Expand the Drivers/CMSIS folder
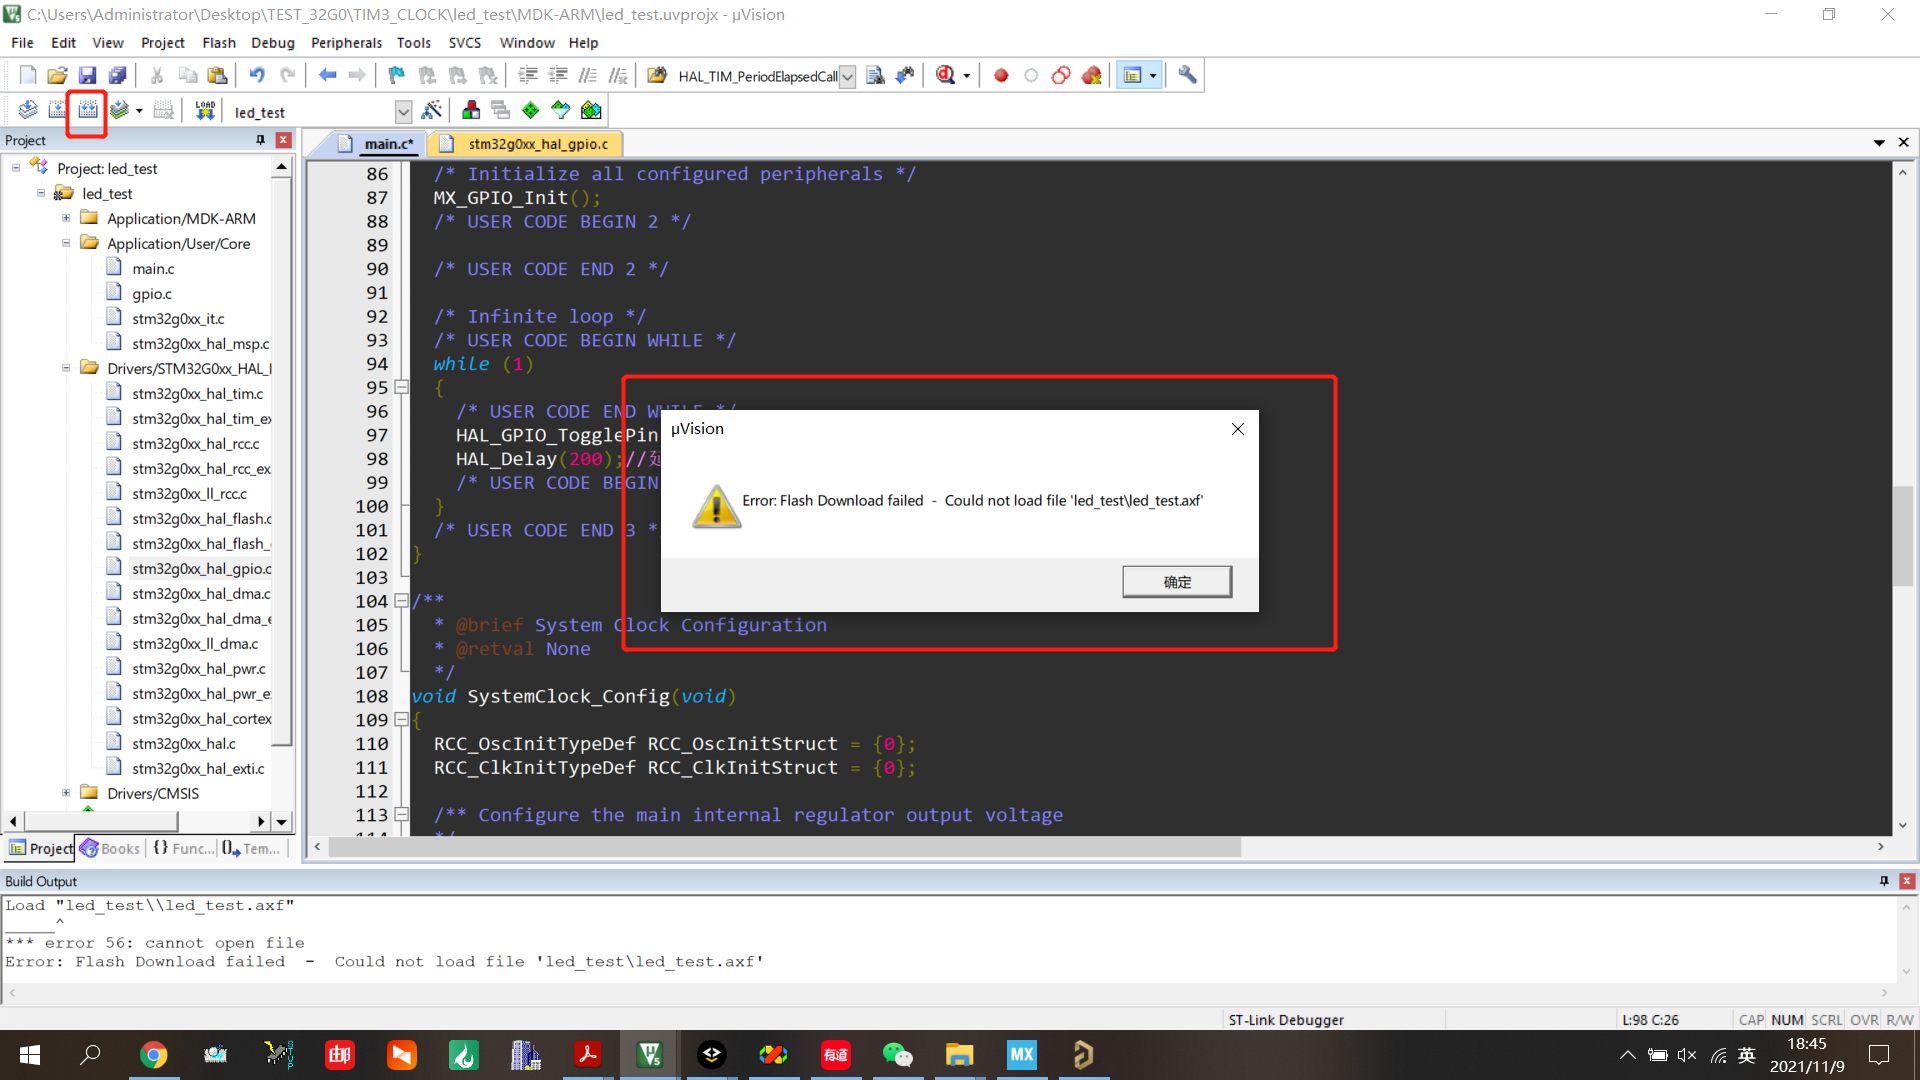Image resolution: width=1920 pixels, height=1080 pixels. (66, 793)
